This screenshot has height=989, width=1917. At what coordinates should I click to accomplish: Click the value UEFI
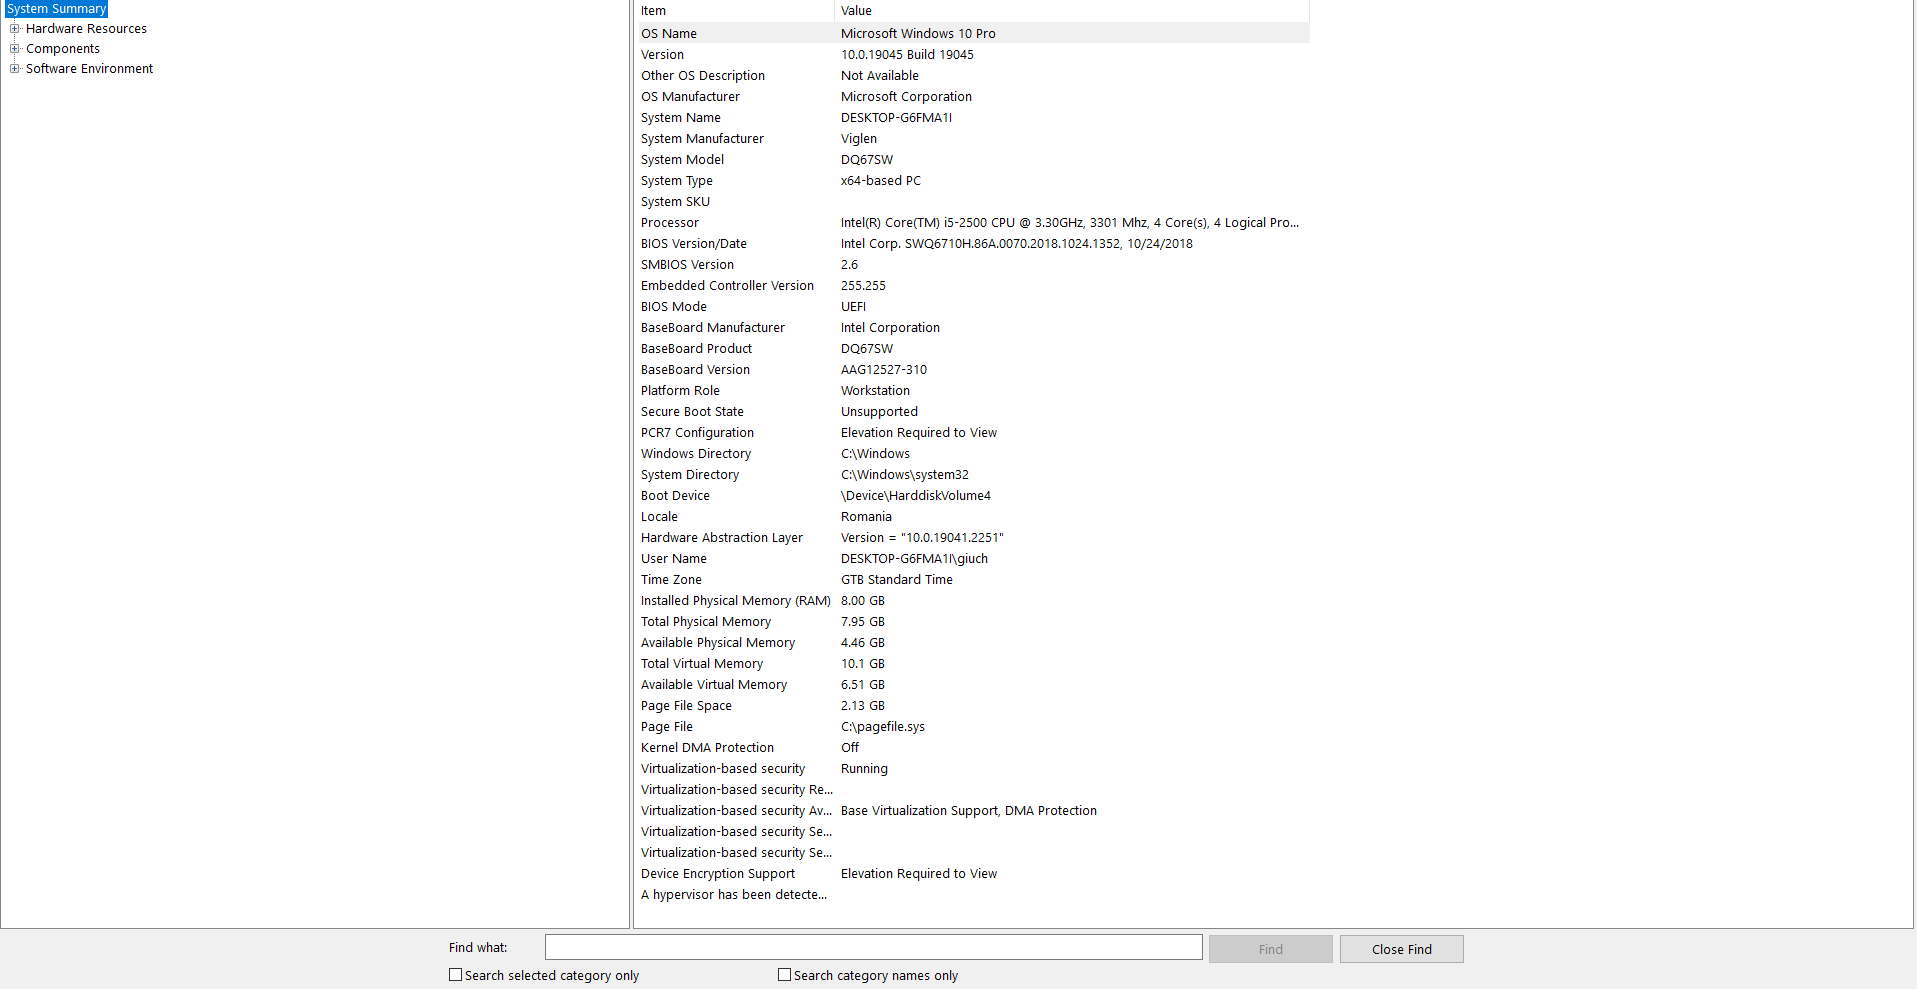coord(853,307)
